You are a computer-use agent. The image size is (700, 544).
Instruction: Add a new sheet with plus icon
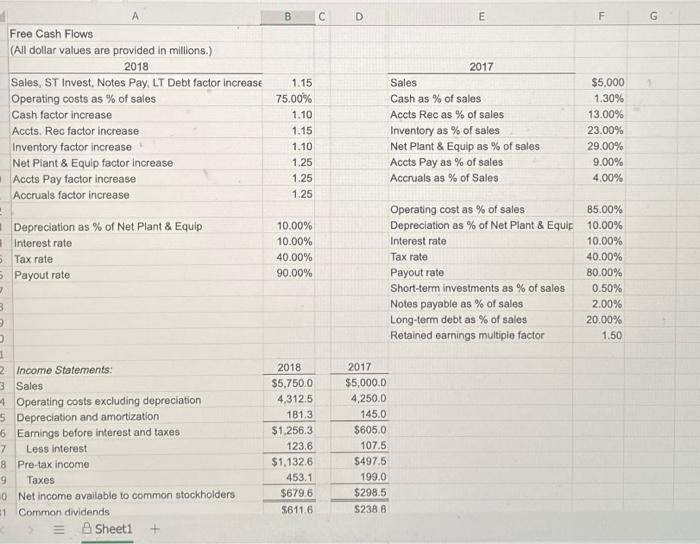point(154,529)
